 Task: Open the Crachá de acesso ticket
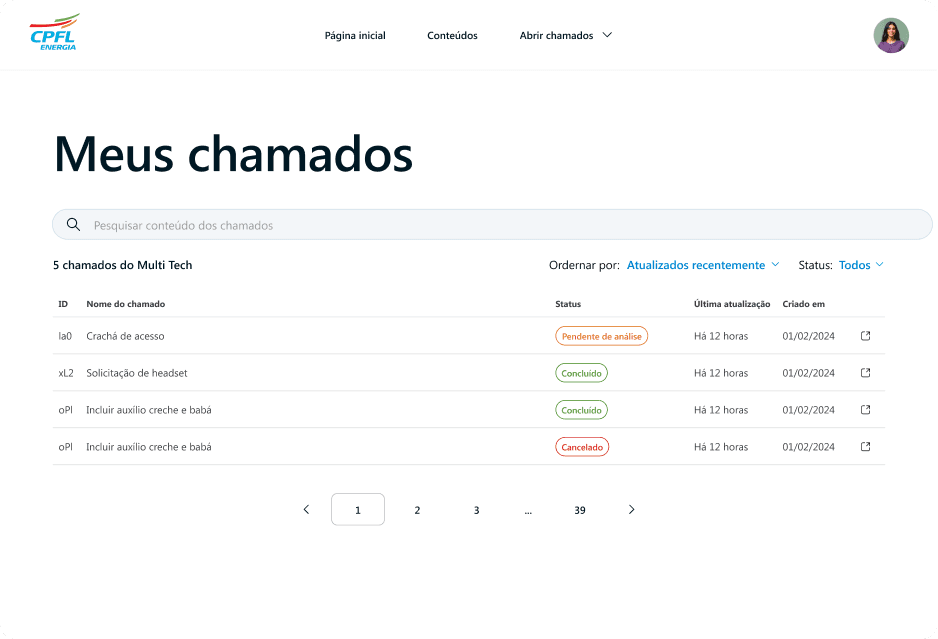coord(125,336)
